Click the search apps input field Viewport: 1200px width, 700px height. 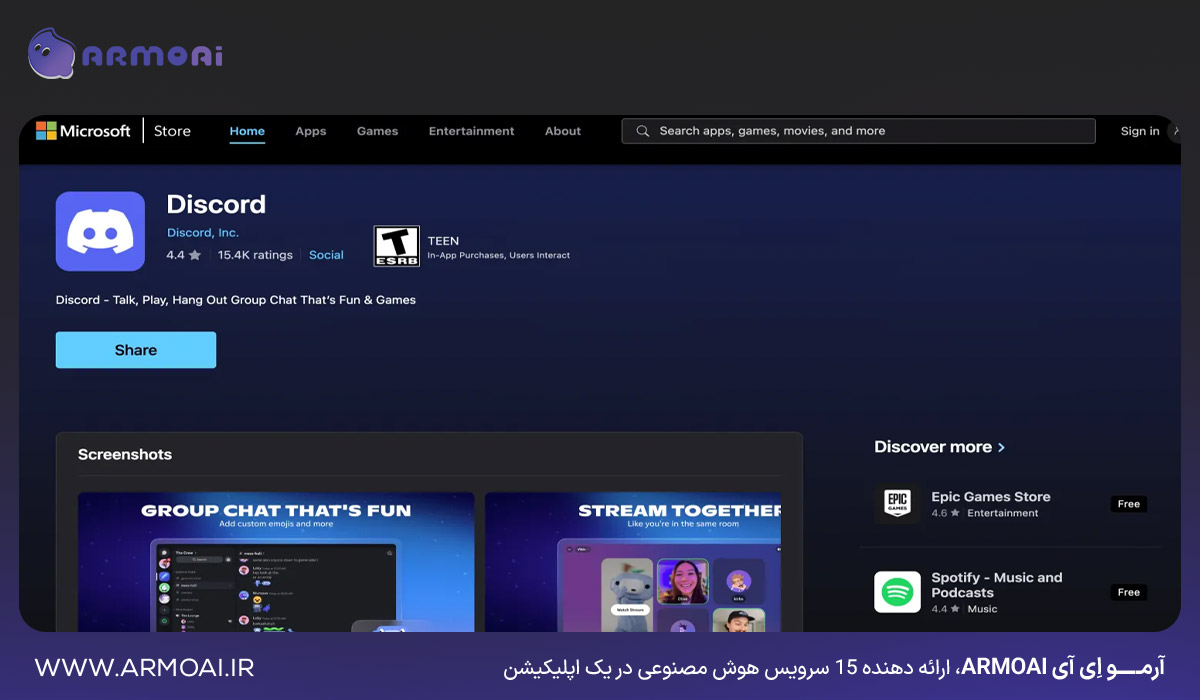[x=858, y=130]
